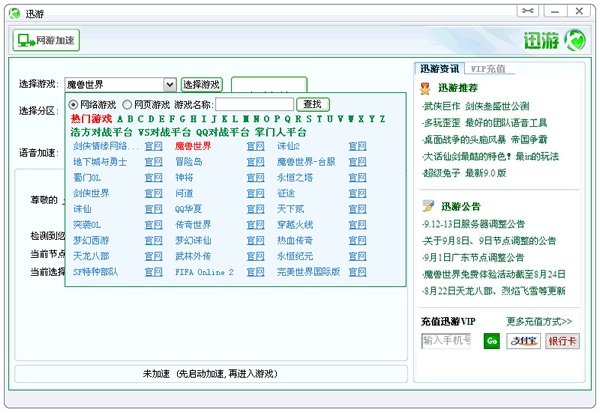The width and height of the screenshot is (600, 413).
Task: Select the 网络游戏 radio button
Action: pyautogui.click(x=74, y=104)
